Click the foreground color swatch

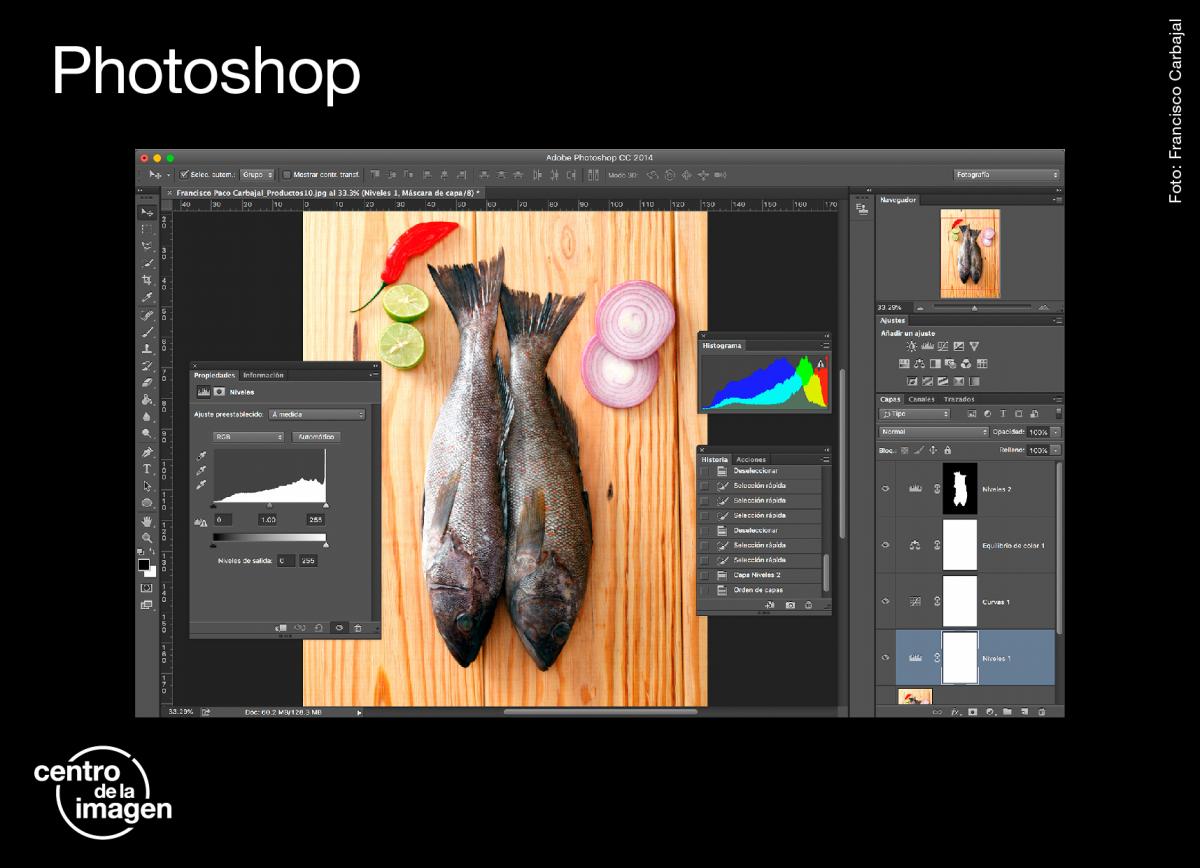144,564
